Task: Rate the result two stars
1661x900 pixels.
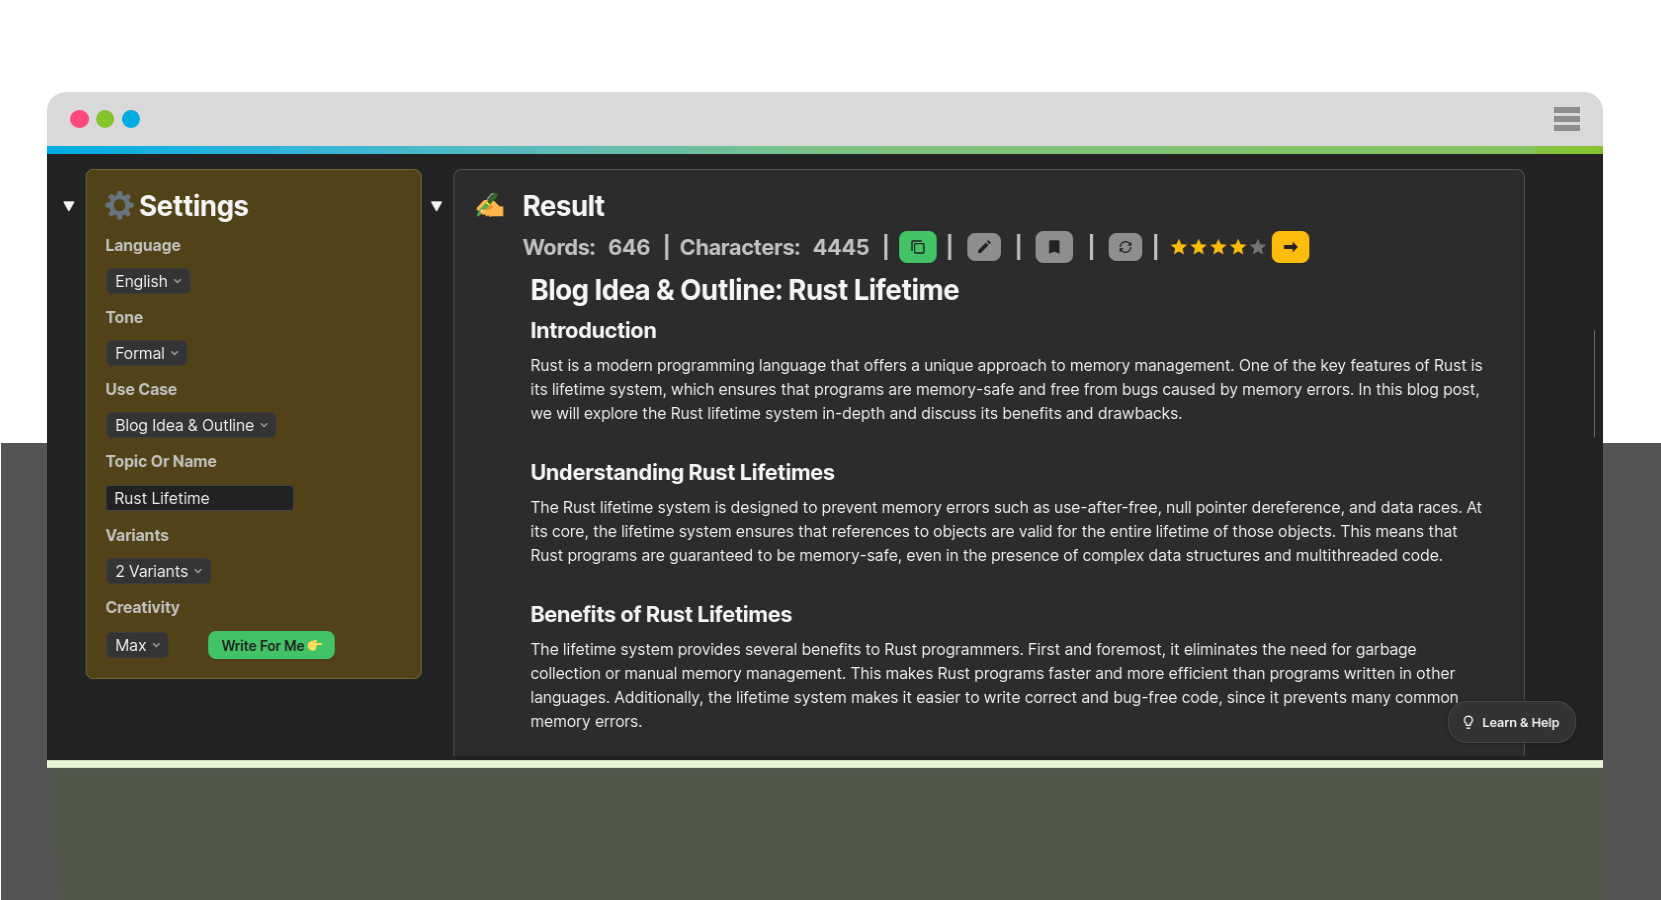Action: [x=1198, y=247]
